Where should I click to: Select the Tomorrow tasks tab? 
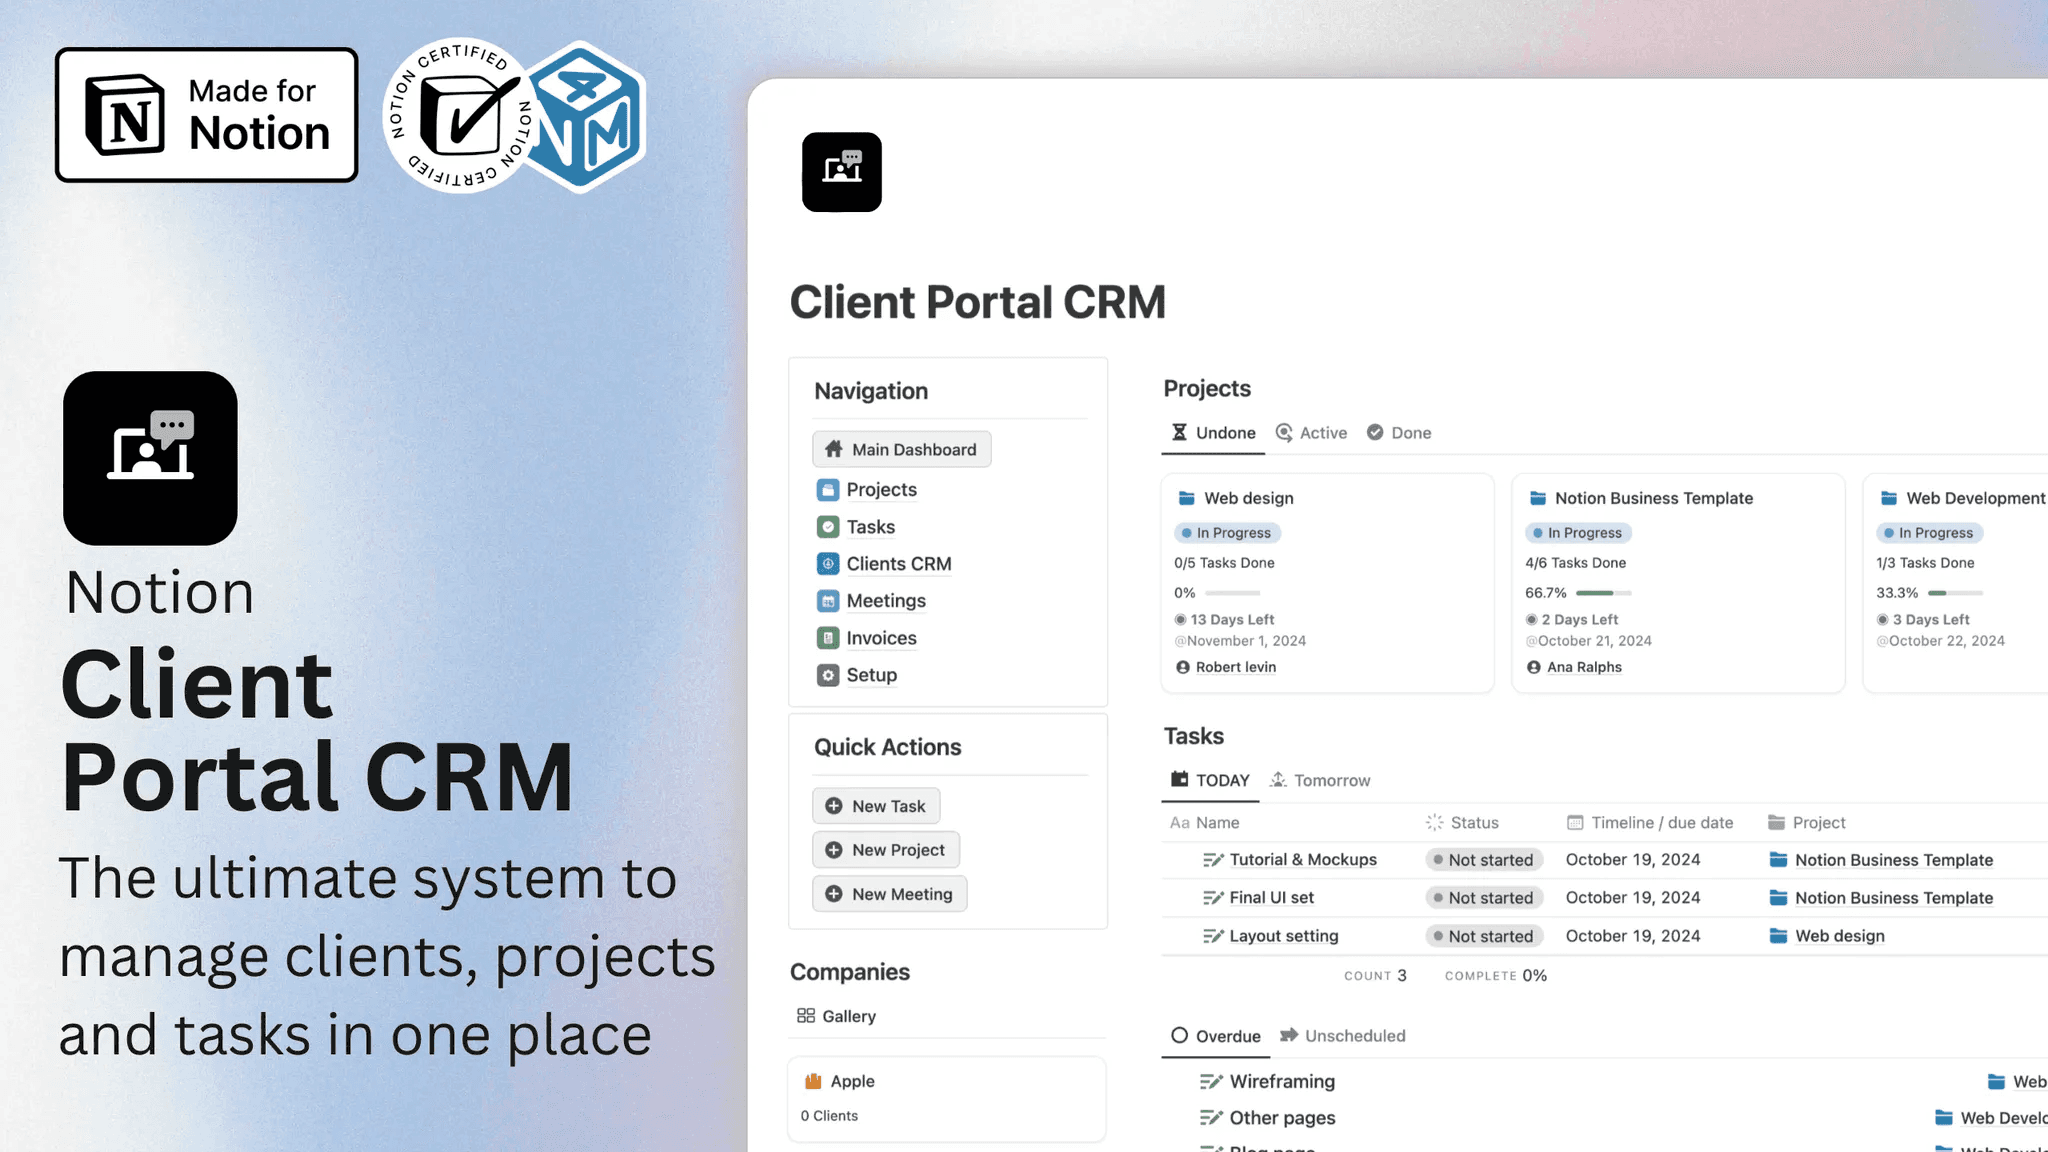coord(1320,780)
